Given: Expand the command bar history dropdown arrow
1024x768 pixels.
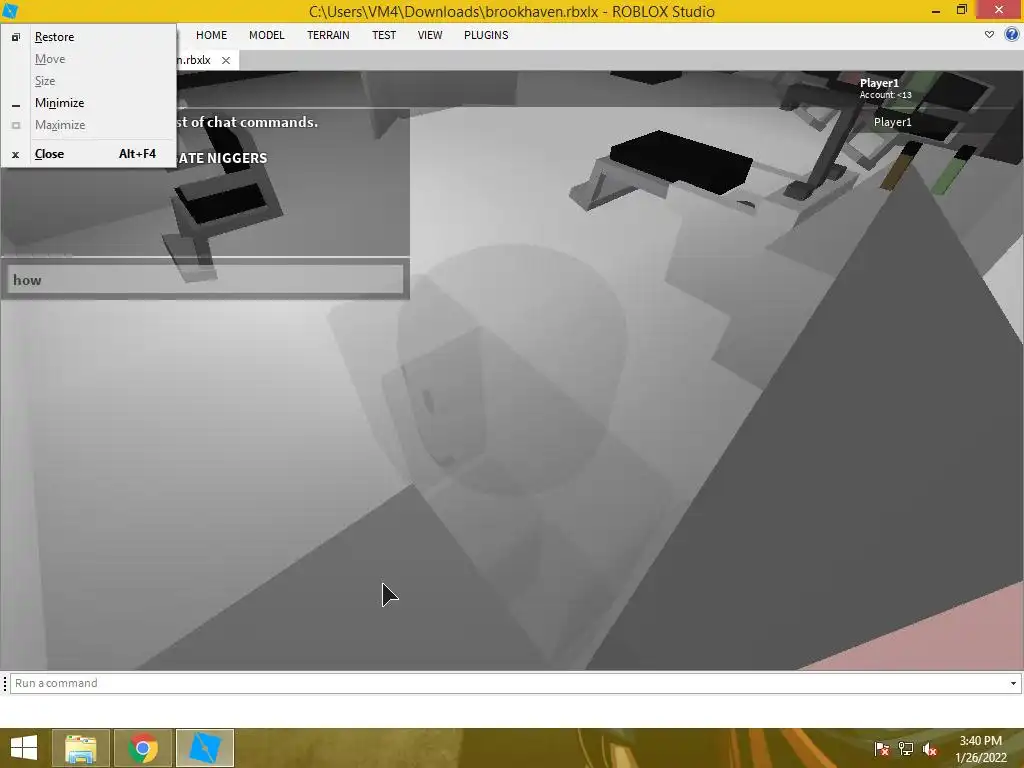Looking at the screenshot, I should [x=1014, y=683].
